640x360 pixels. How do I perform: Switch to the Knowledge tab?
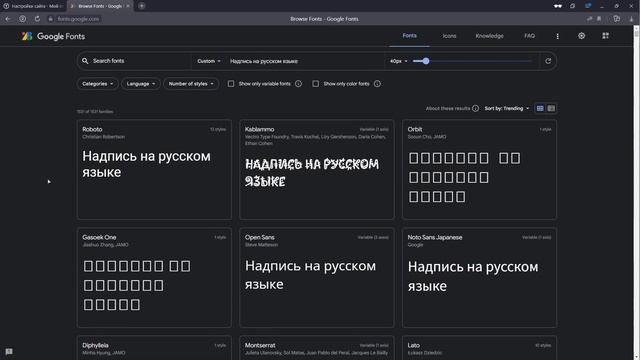pyautogui.click(x=489, y=36)
